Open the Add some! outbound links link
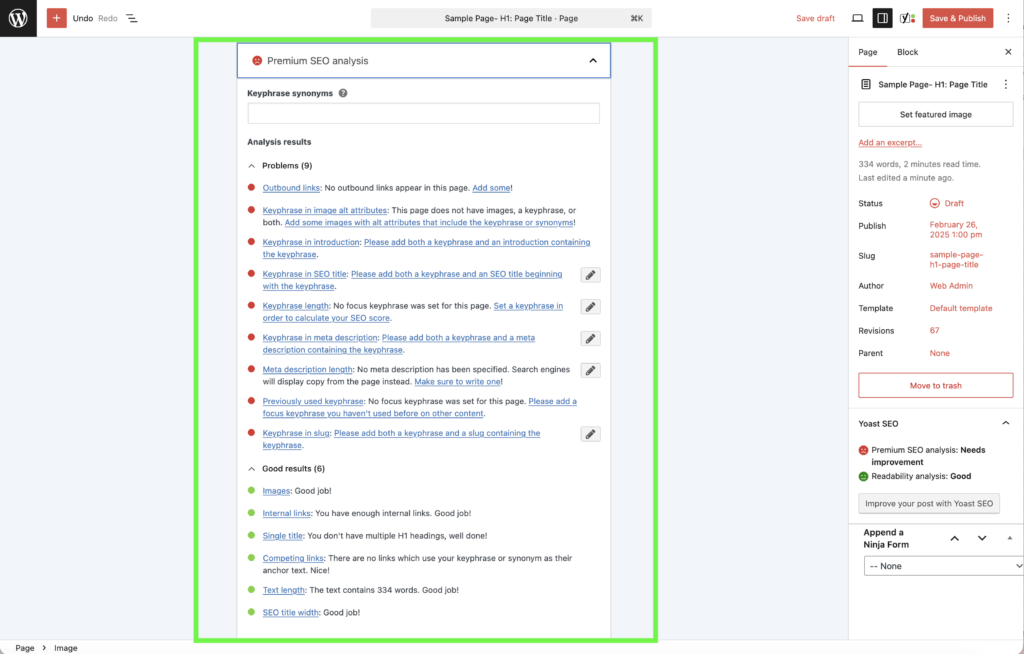This screenshot has width=1024, height=654. [492, 187]
